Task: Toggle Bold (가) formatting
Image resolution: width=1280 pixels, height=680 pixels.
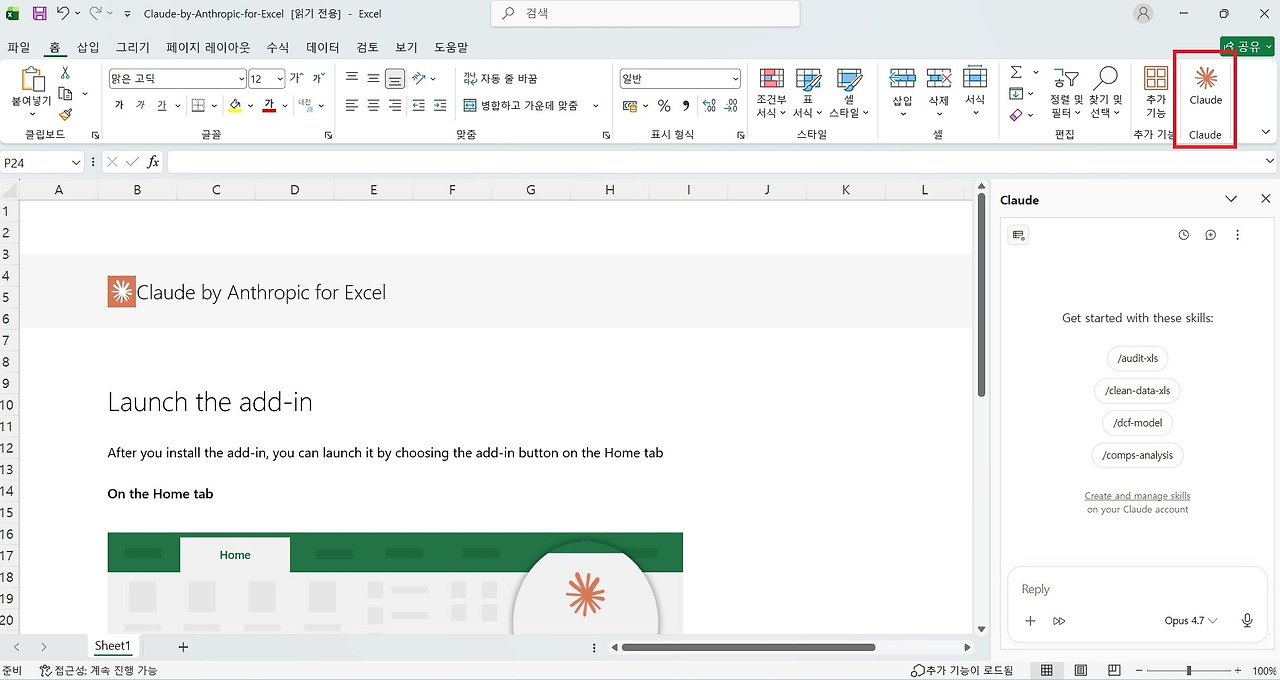Action: pyautogui.click(x=119, y=105)
